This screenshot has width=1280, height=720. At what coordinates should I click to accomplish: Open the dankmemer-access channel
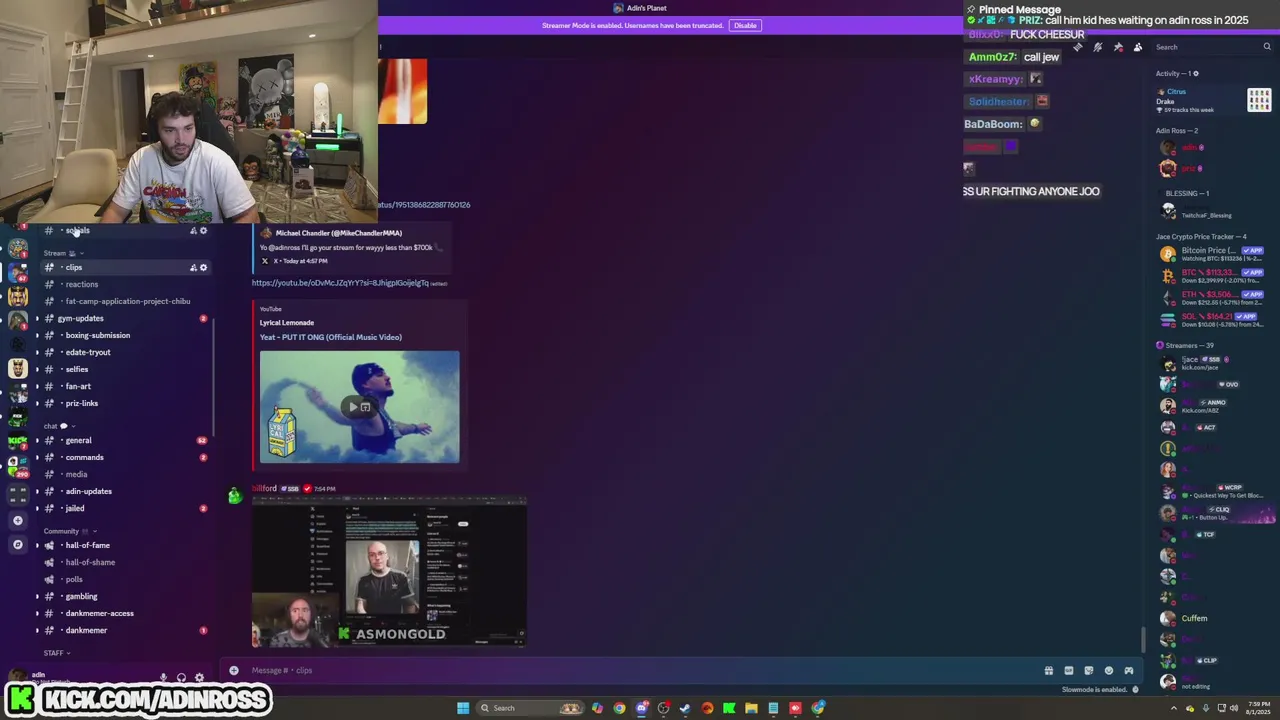(125, 613)
